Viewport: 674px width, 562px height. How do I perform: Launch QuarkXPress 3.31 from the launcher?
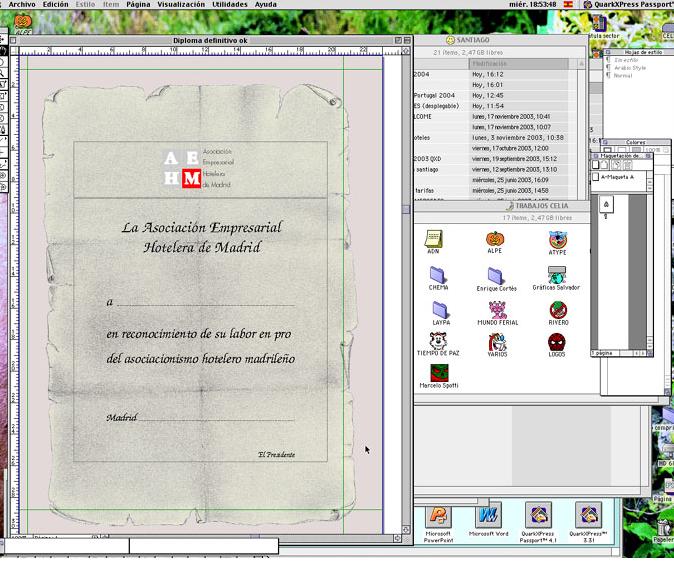(588, 524)
